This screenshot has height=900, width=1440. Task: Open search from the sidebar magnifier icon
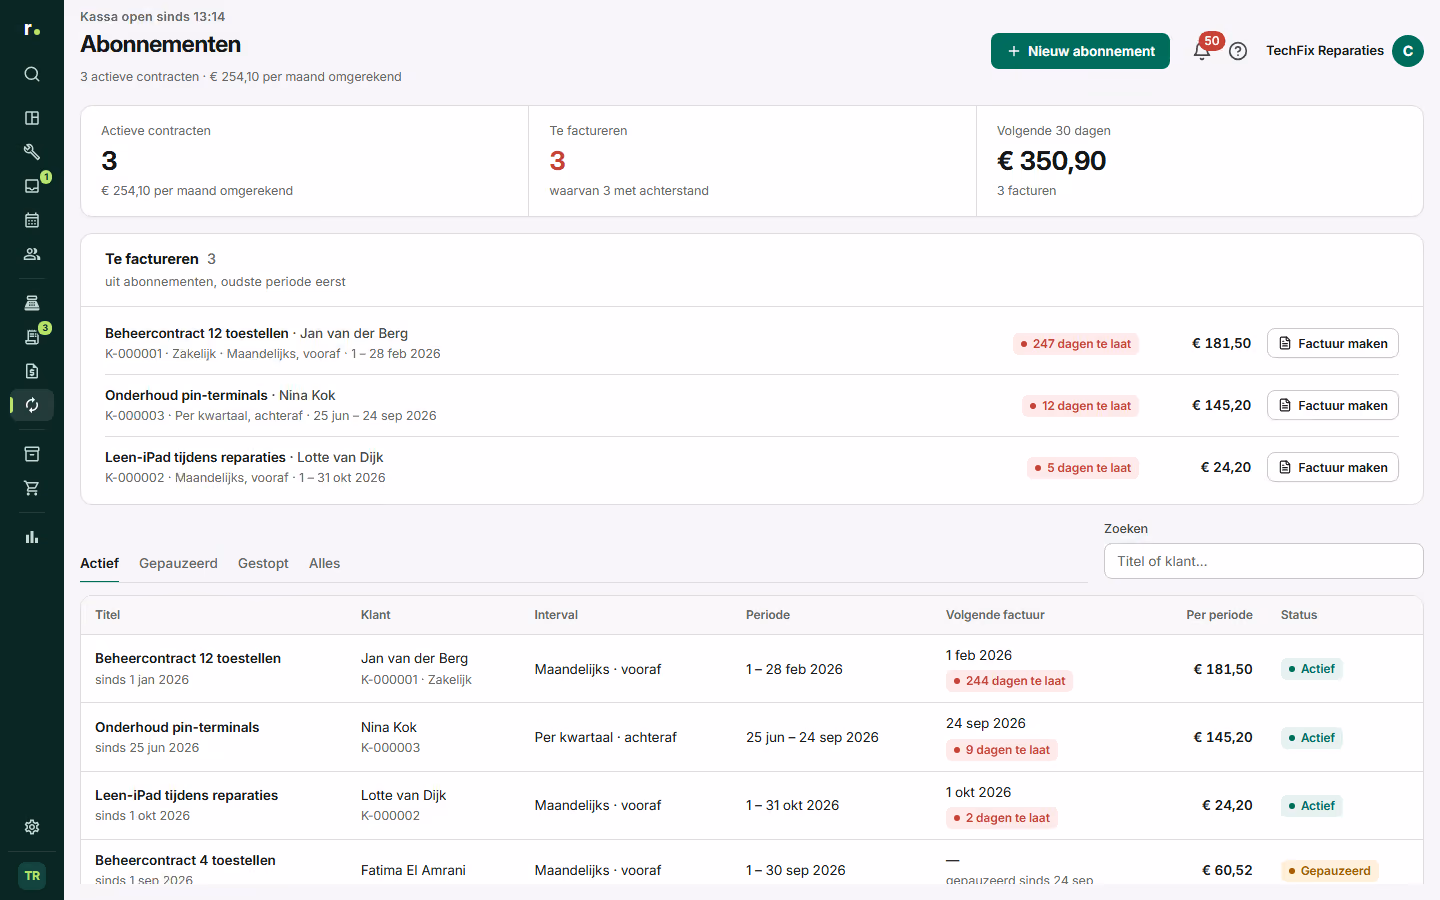pyautogui.click(x=32, y=74)
